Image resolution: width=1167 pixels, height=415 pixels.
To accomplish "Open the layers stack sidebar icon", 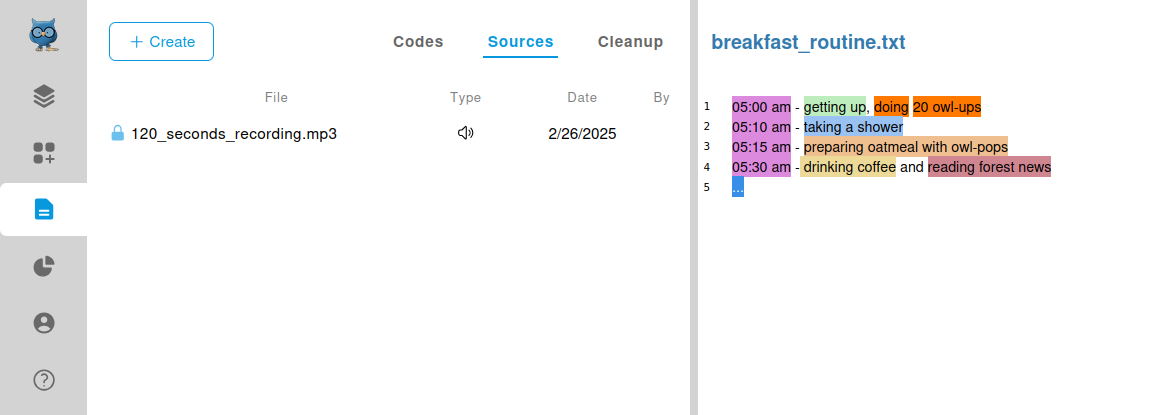I will point(43,96).
